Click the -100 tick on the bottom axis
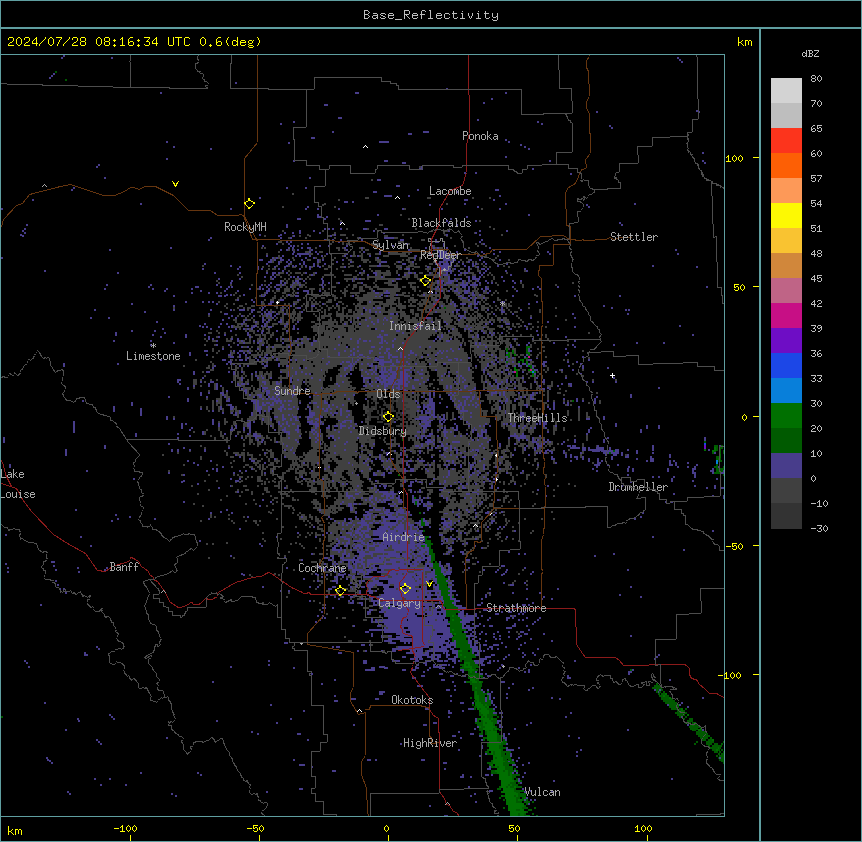 click(x=125, y=828)
